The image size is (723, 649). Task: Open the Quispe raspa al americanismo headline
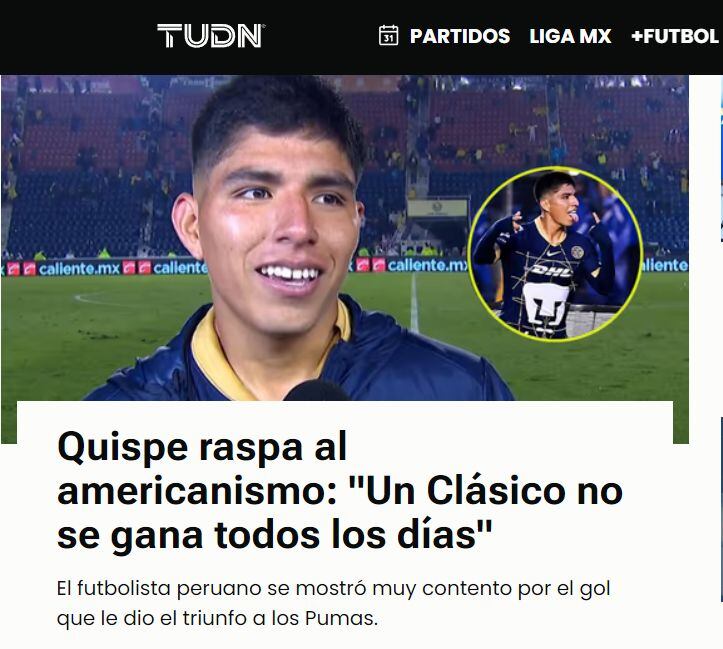[x=340, y=490]
